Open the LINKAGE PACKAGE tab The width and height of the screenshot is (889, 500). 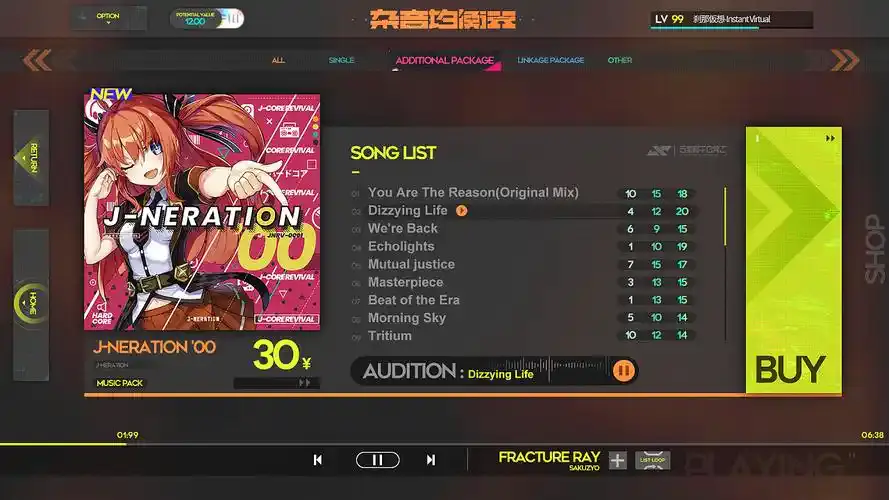click(551, 60)
